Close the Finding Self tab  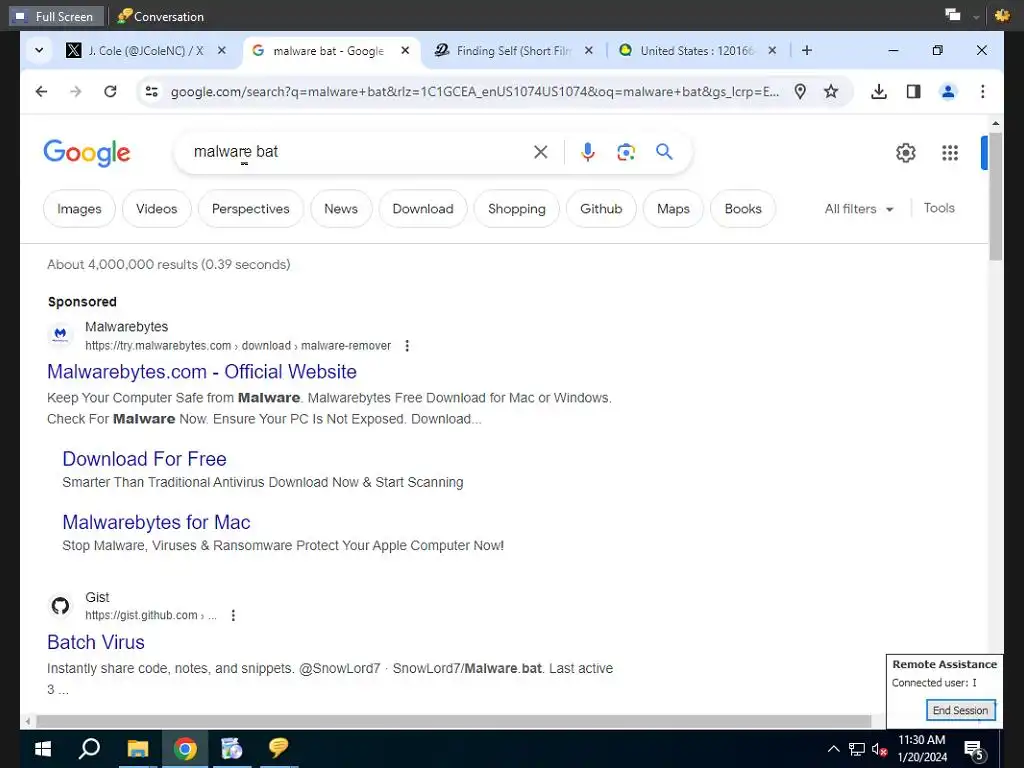588,50
